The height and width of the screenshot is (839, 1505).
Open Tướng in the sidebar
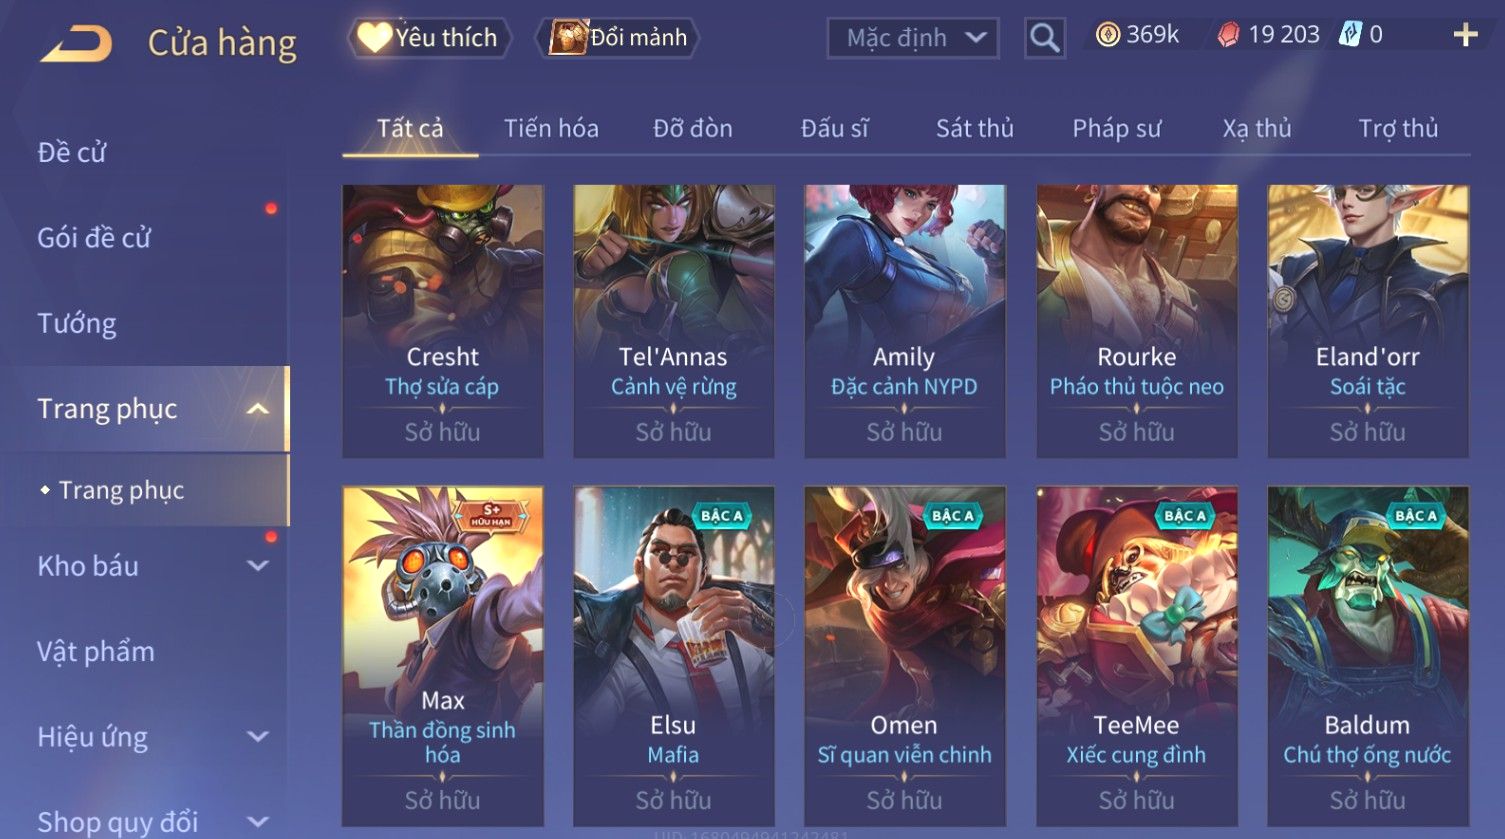click(x=77, y=324)
